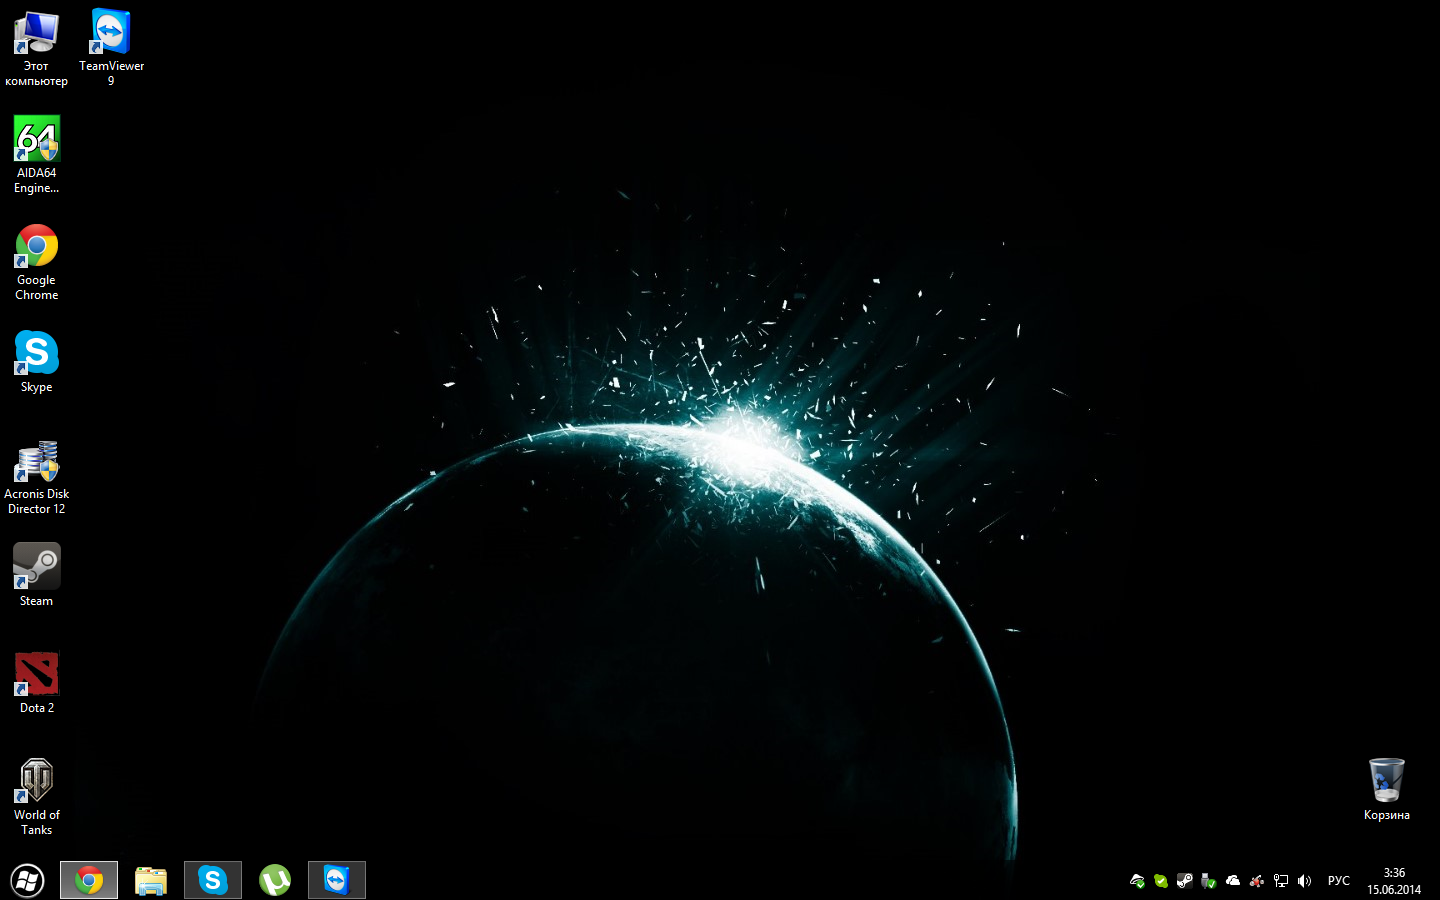Viewport: 1440px width, 900px height.
Task: Select the AIDA64 Engine desktop shortcut
Action: click(37, 154)
